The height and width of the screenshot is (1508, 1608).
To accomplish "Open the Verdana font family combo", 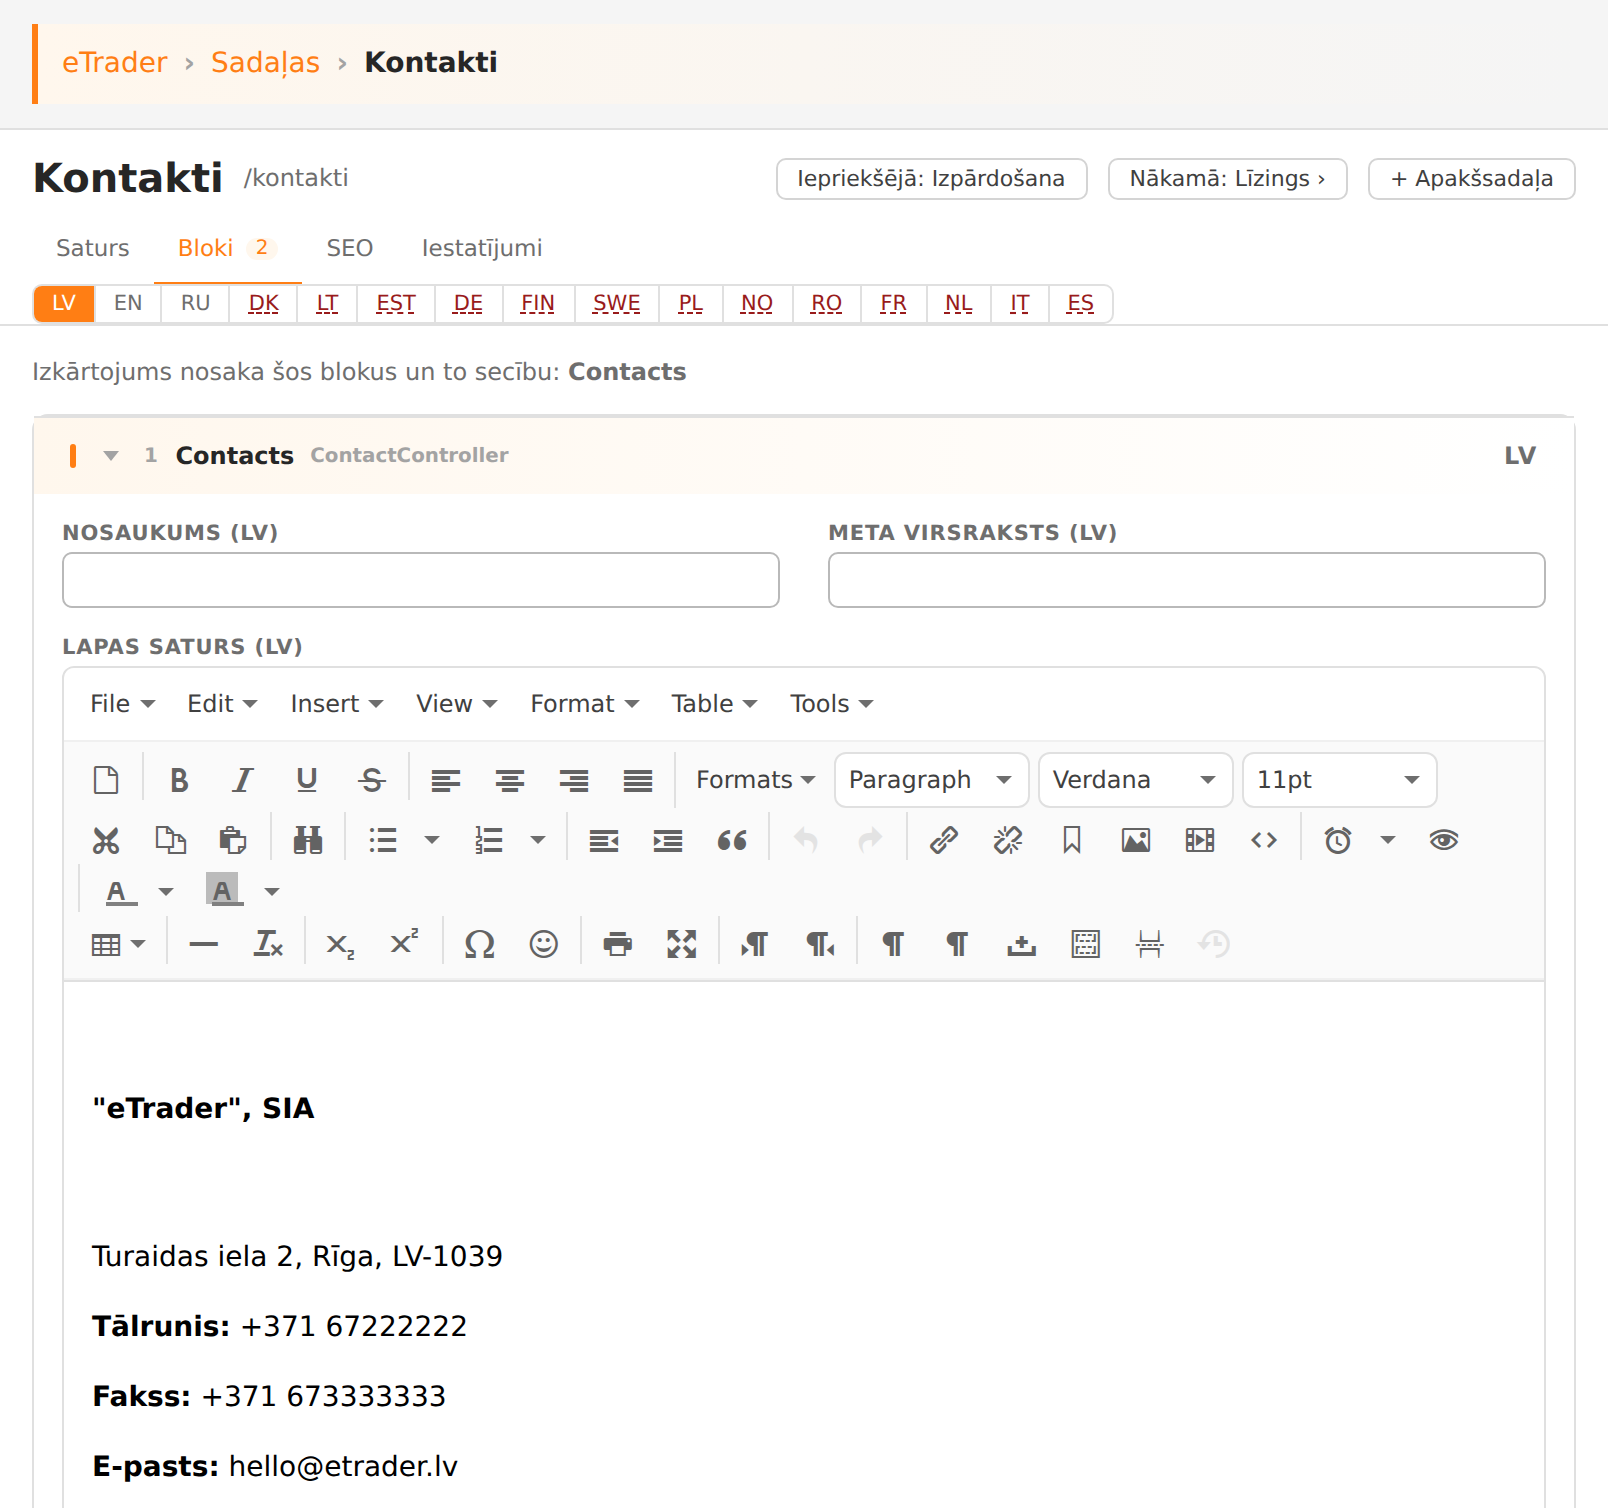I will coord(1135,780).
